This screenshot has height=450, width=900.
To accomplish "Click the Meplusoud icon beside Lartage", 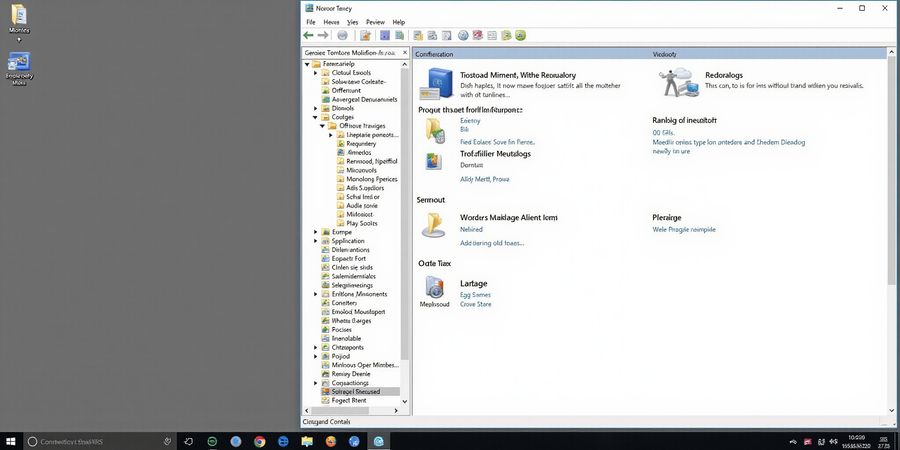I will [435, 287].
